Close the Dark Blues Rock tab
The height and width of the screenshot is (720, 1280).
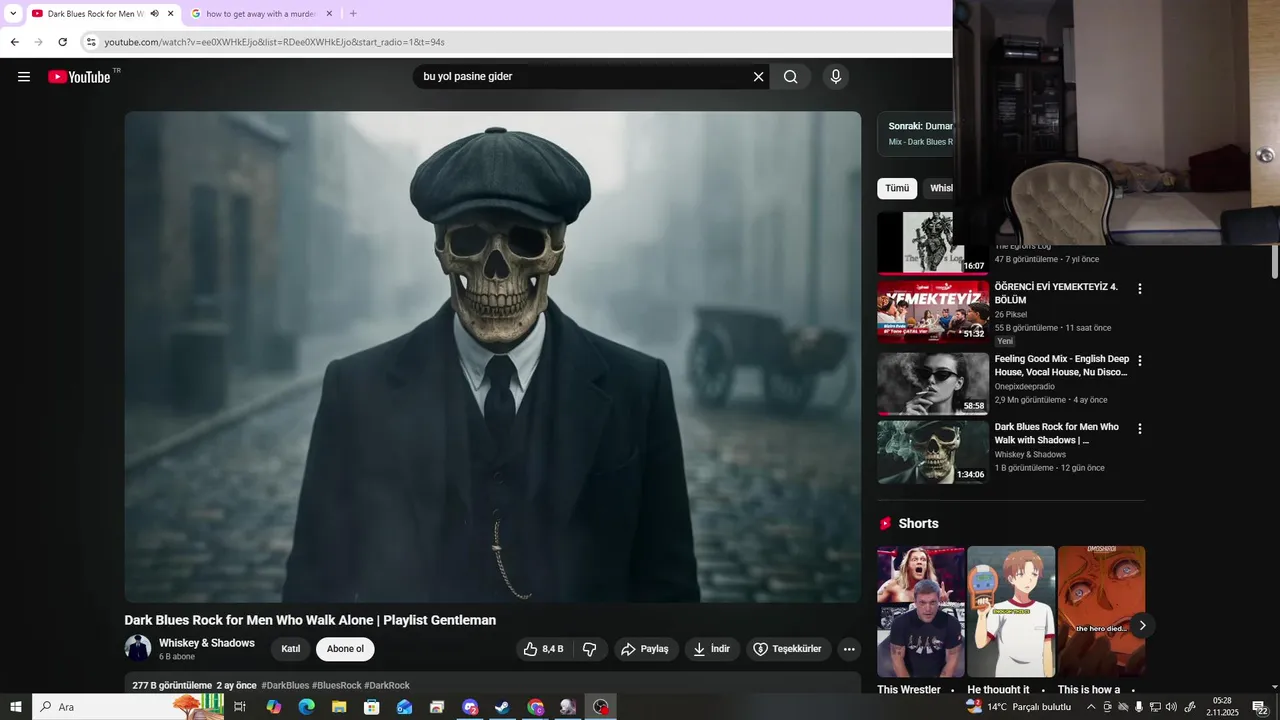coord(171,14)
